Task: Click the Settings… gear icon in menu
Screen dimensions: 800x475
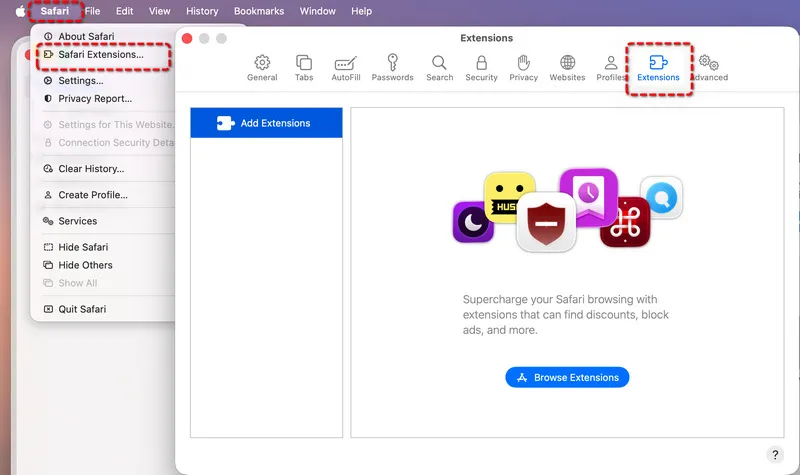Action: tap(48, 81)
